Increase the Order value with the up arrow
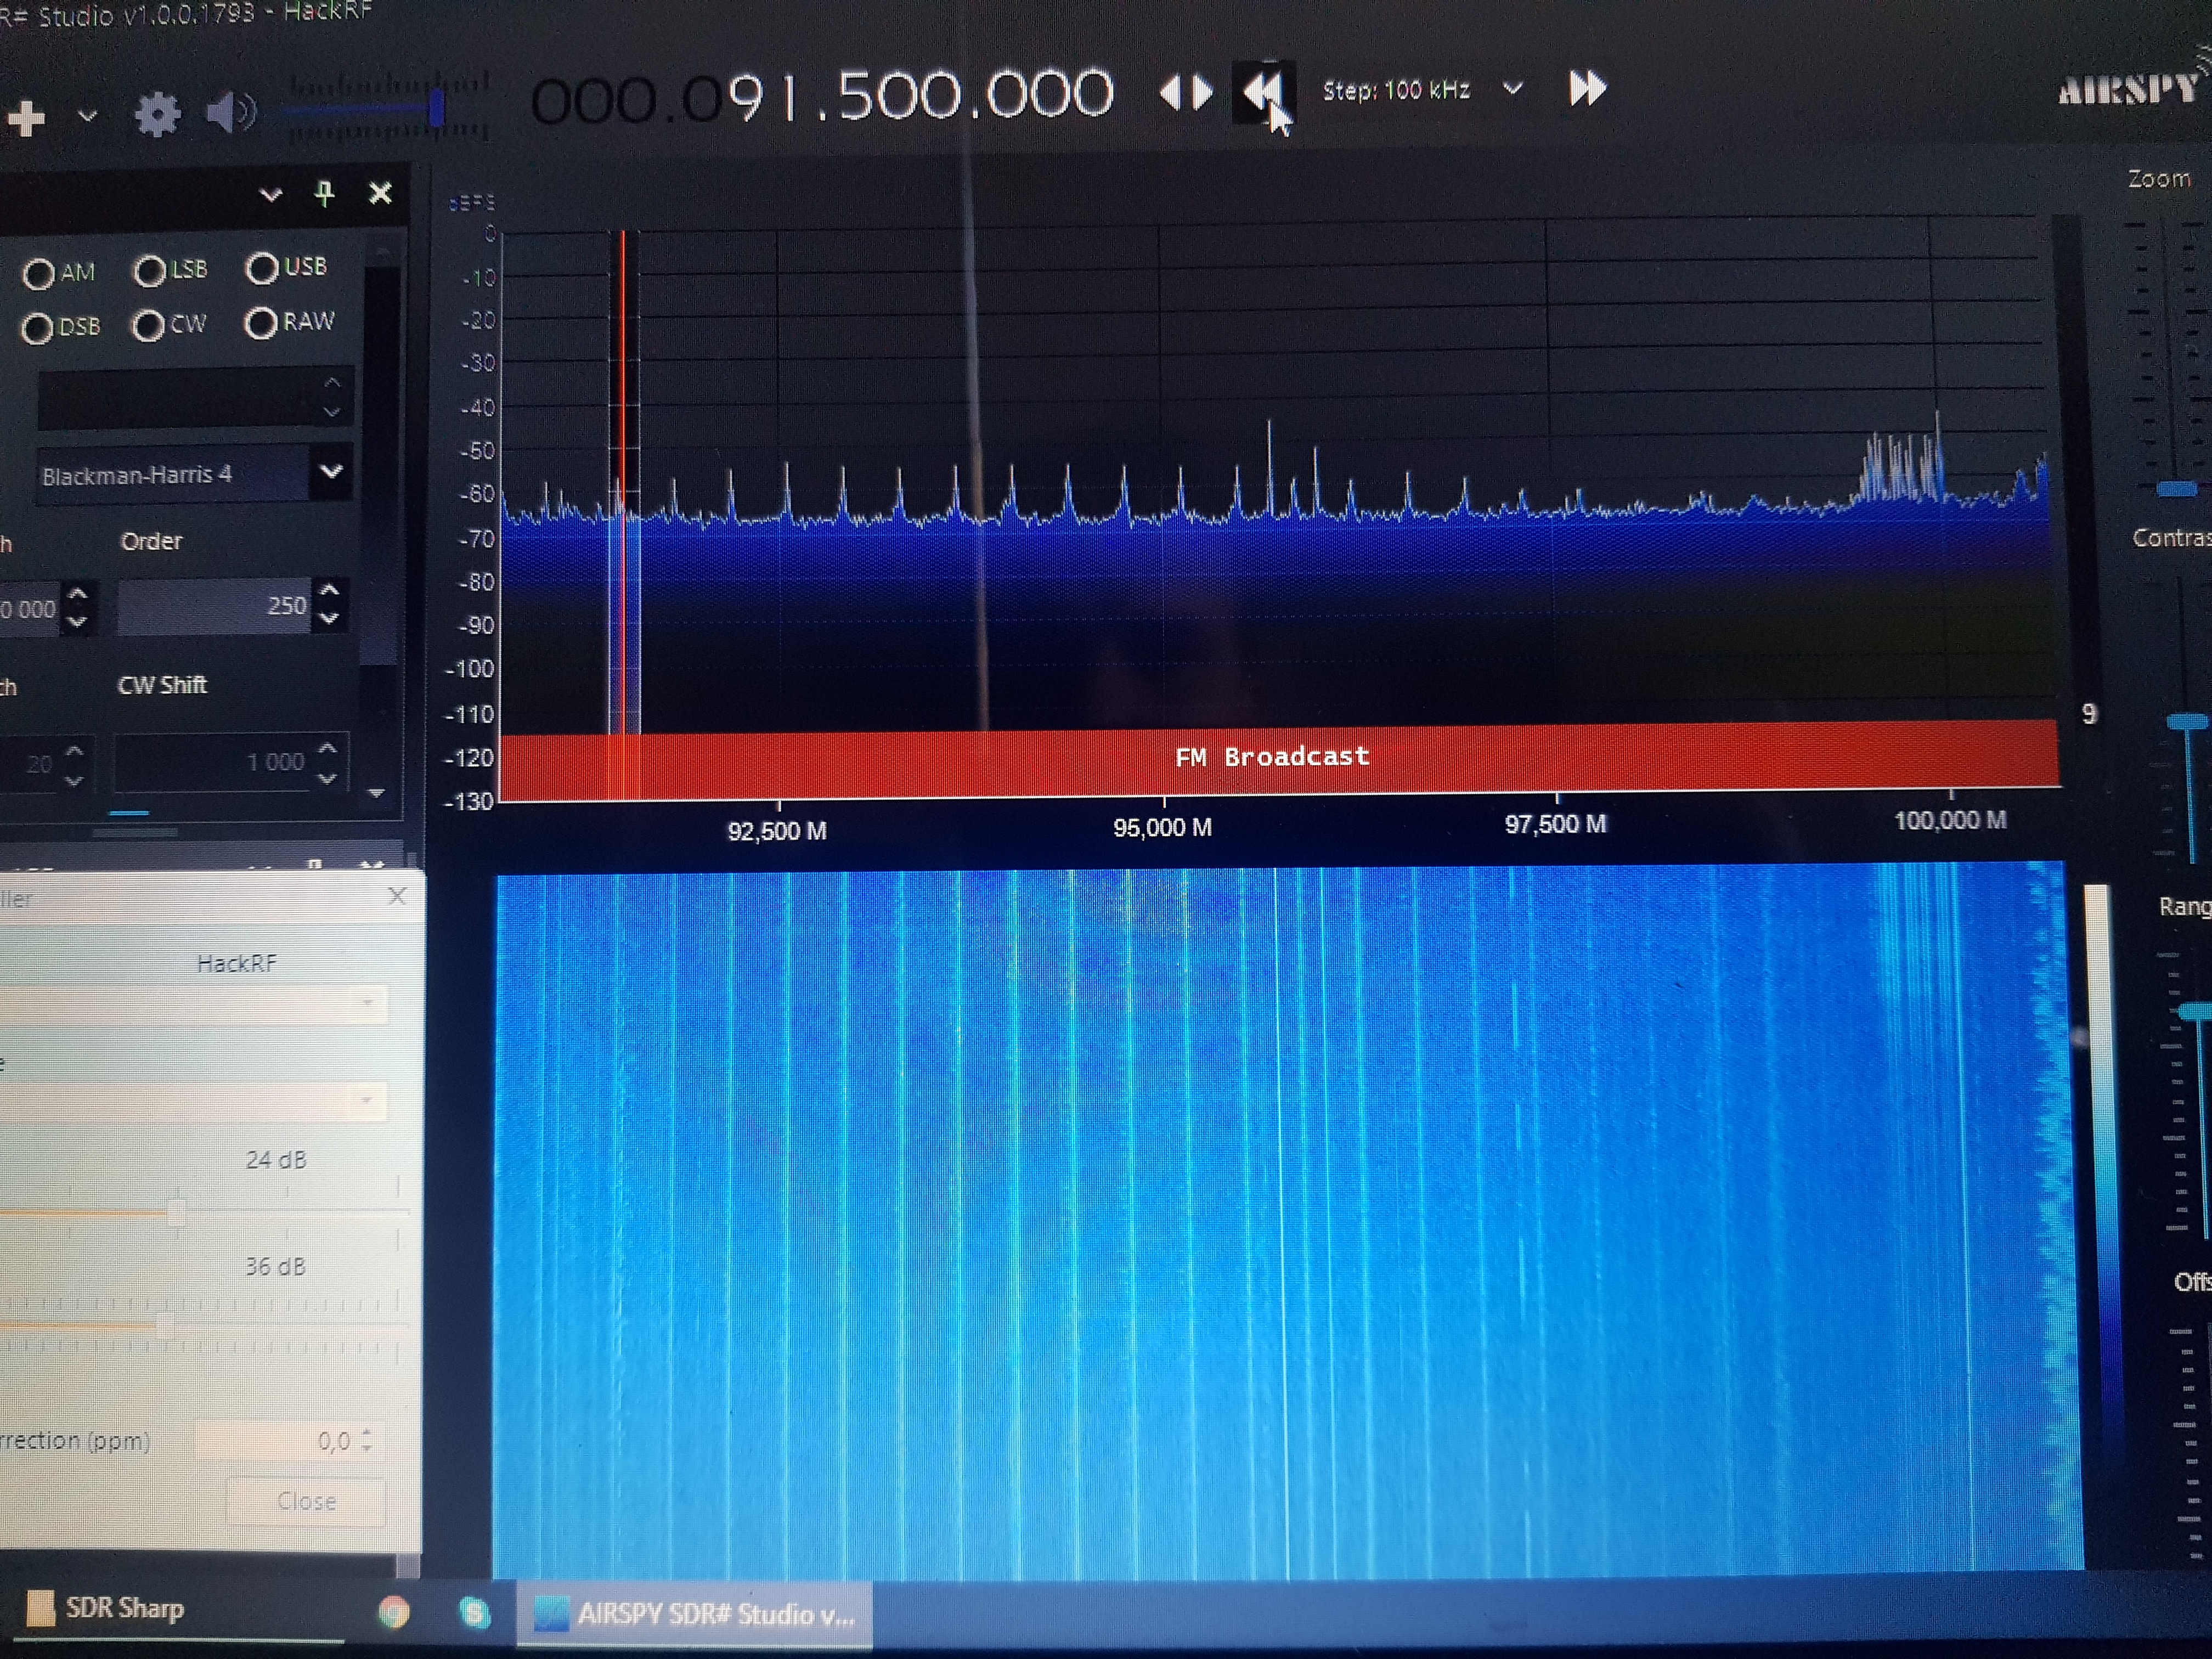The width and height of the screenshot is (2212, 1659). (330, 590)
